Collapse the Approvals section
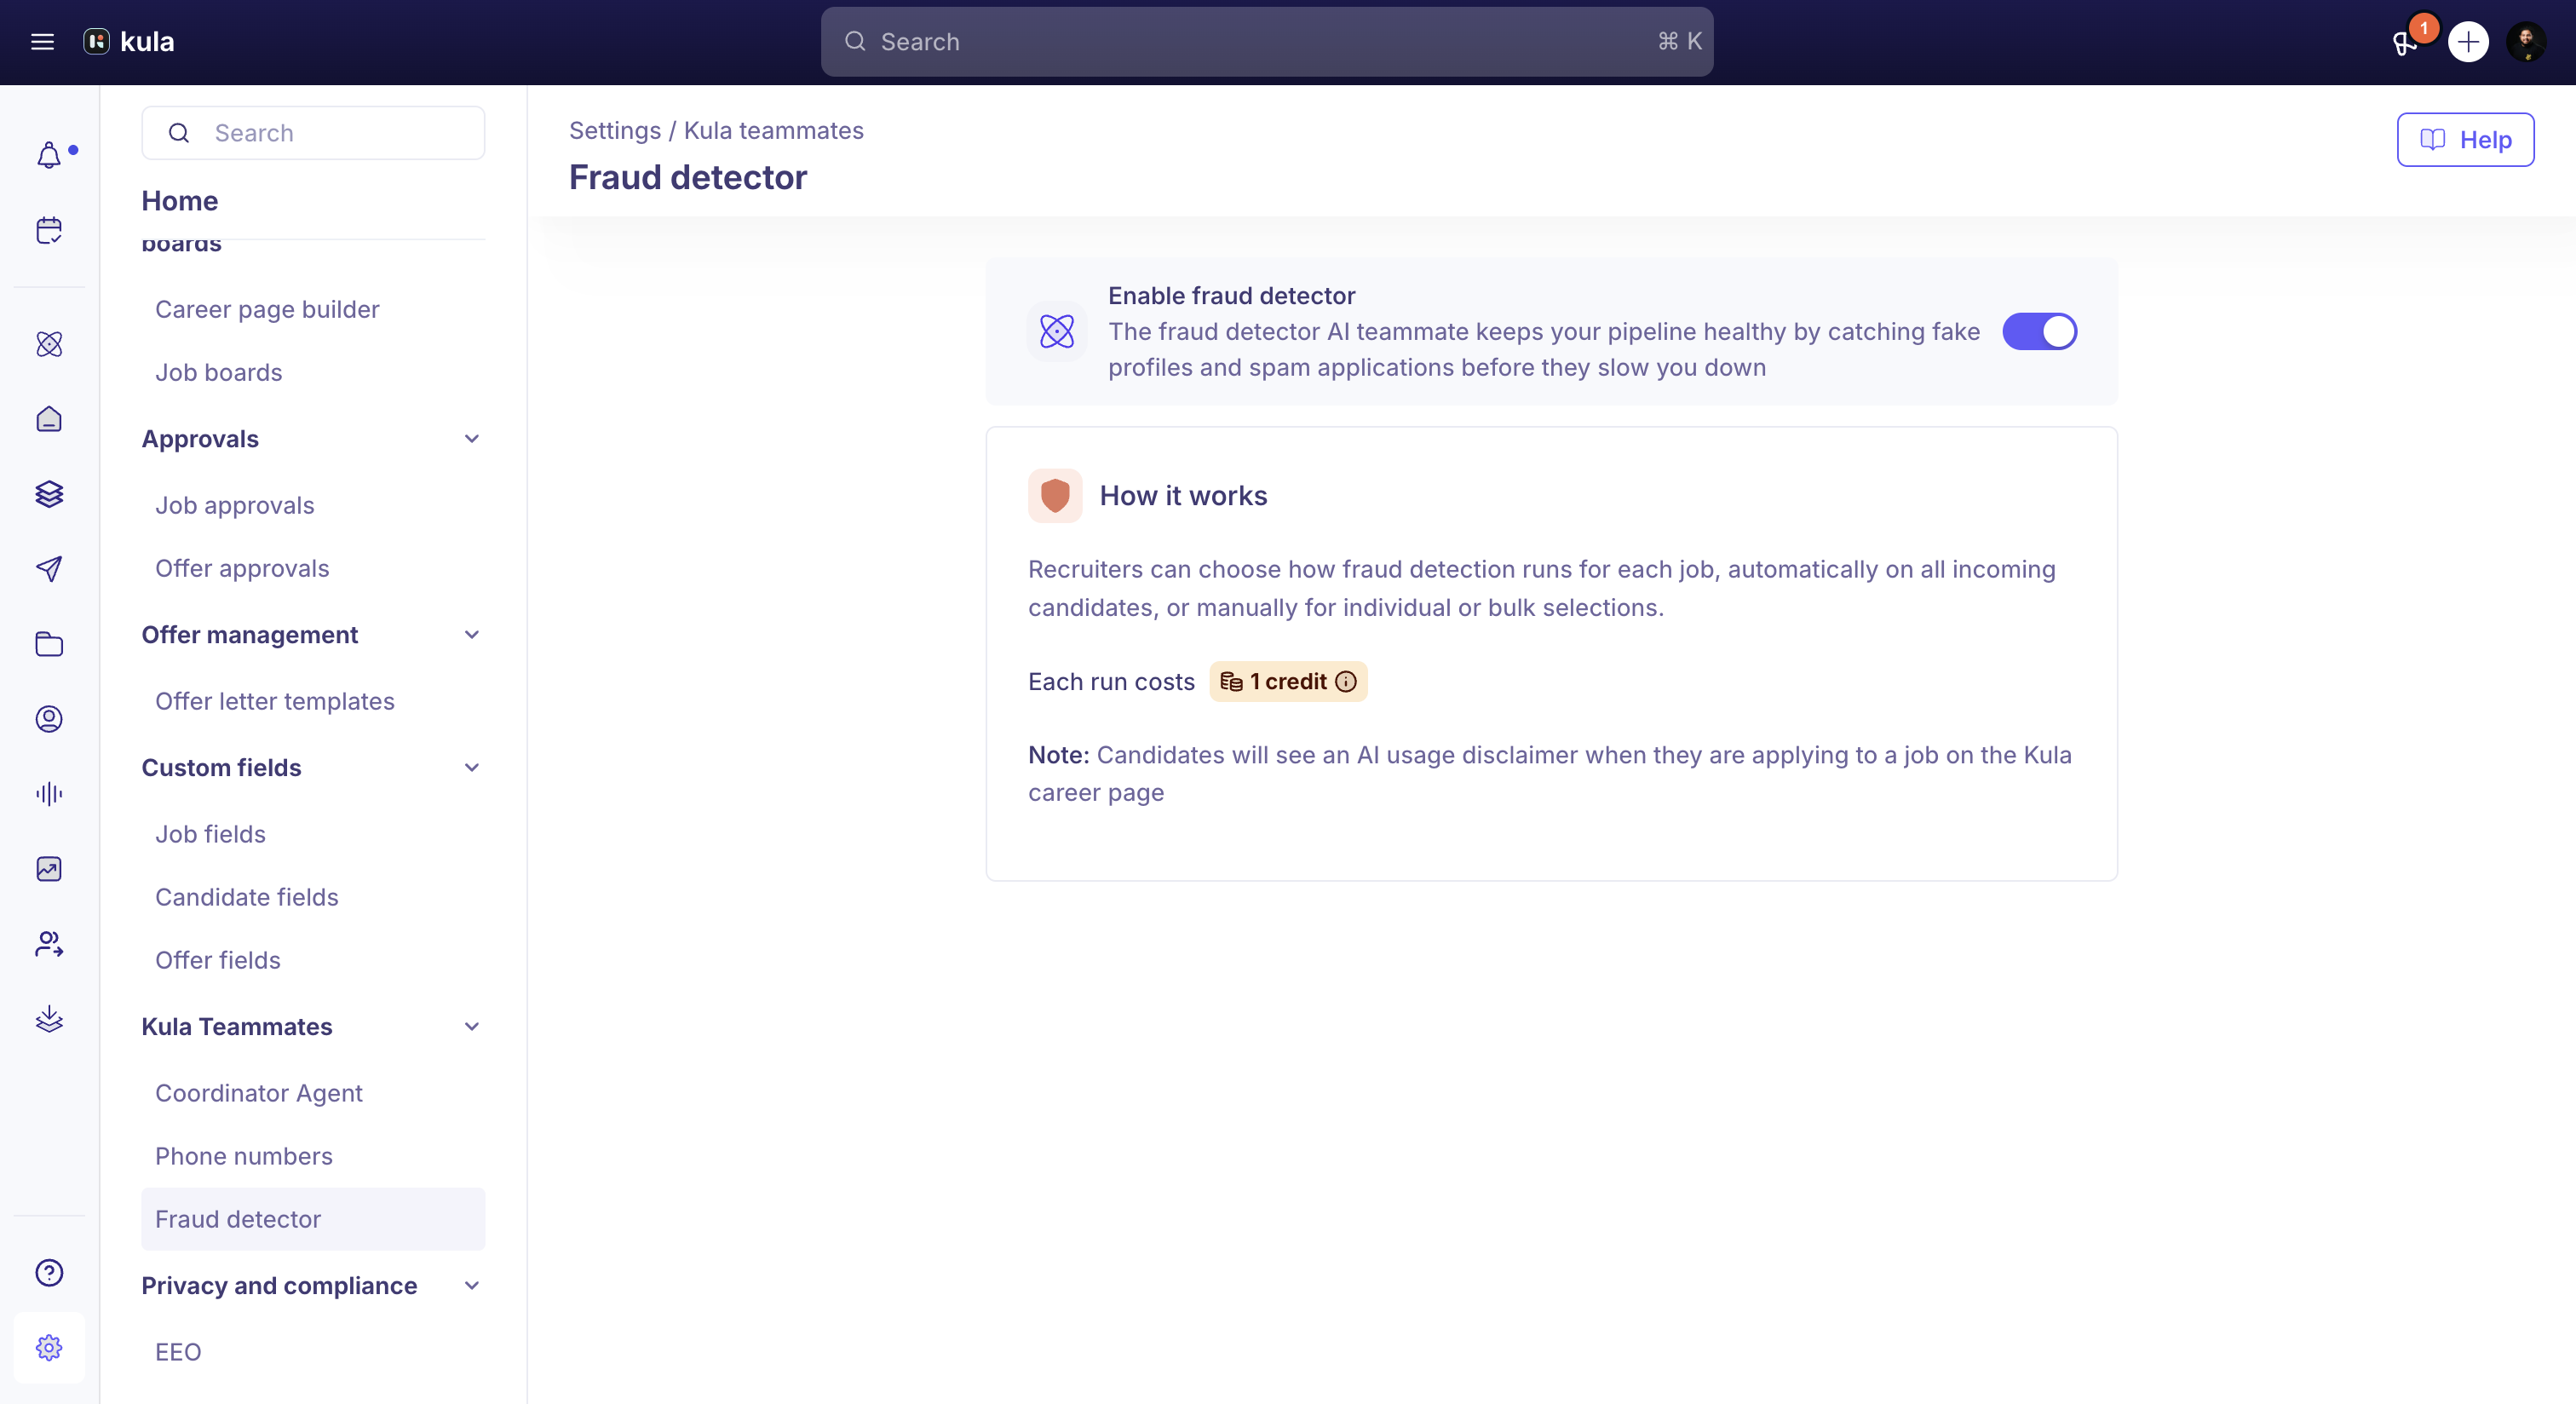2576x1404 pixels. tap(472, 439)
